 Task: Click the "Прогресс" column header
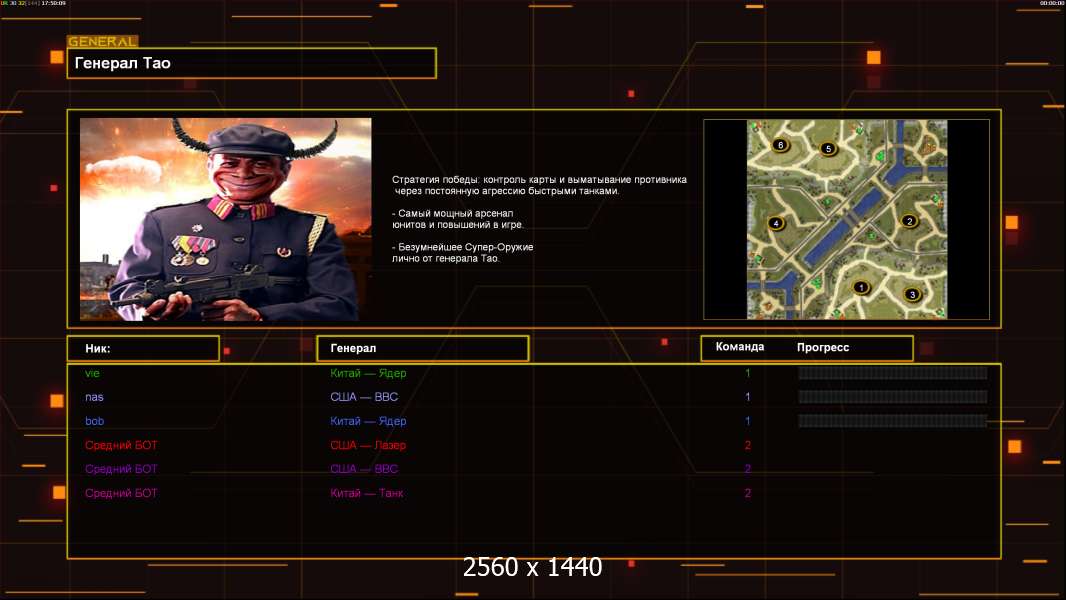[x=823, y=347]
